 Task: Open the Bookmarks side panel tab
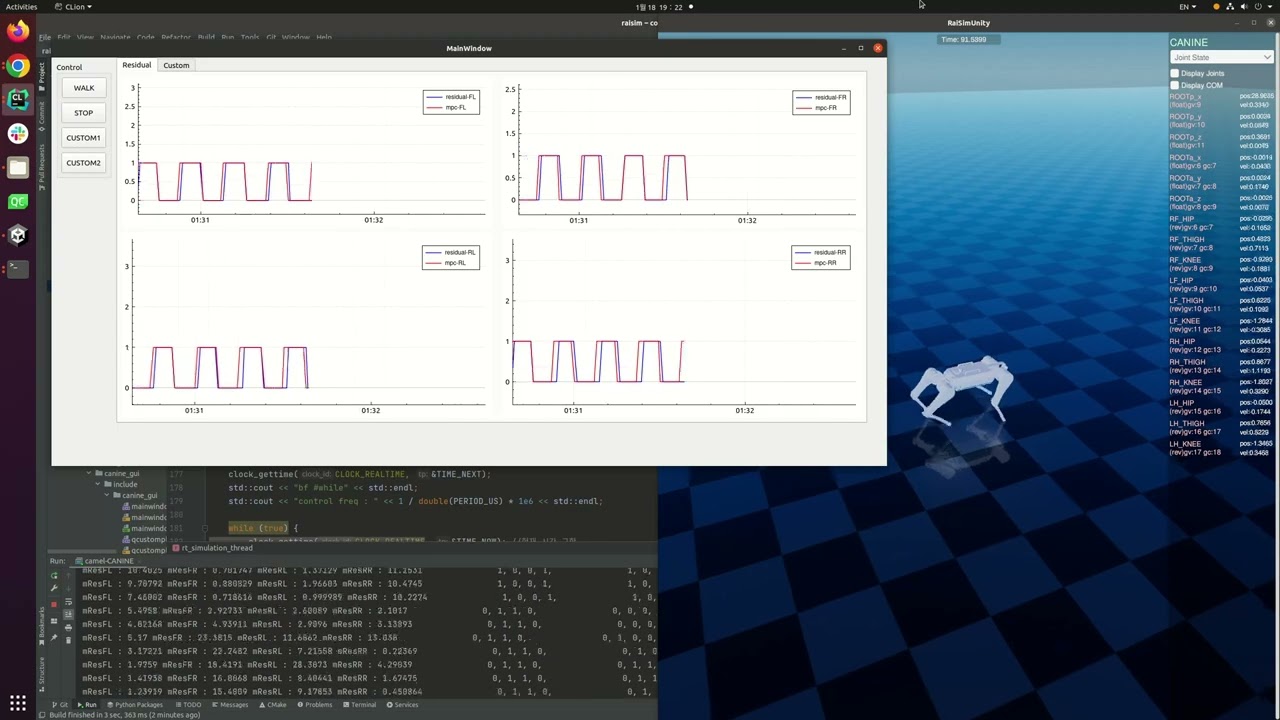pos(42,628)
